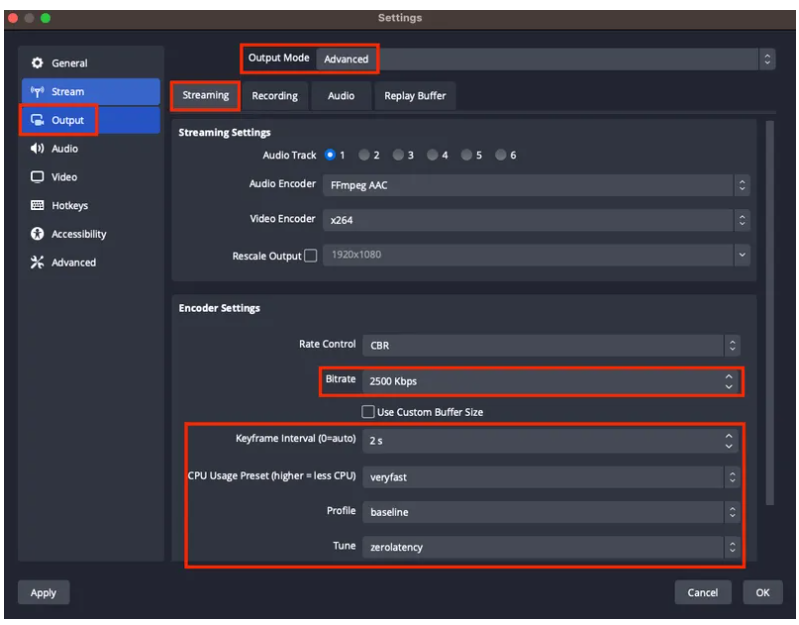Open CPU Usage Preset veryfast dropdown
The image size is (799, 625).
point(551,477)
